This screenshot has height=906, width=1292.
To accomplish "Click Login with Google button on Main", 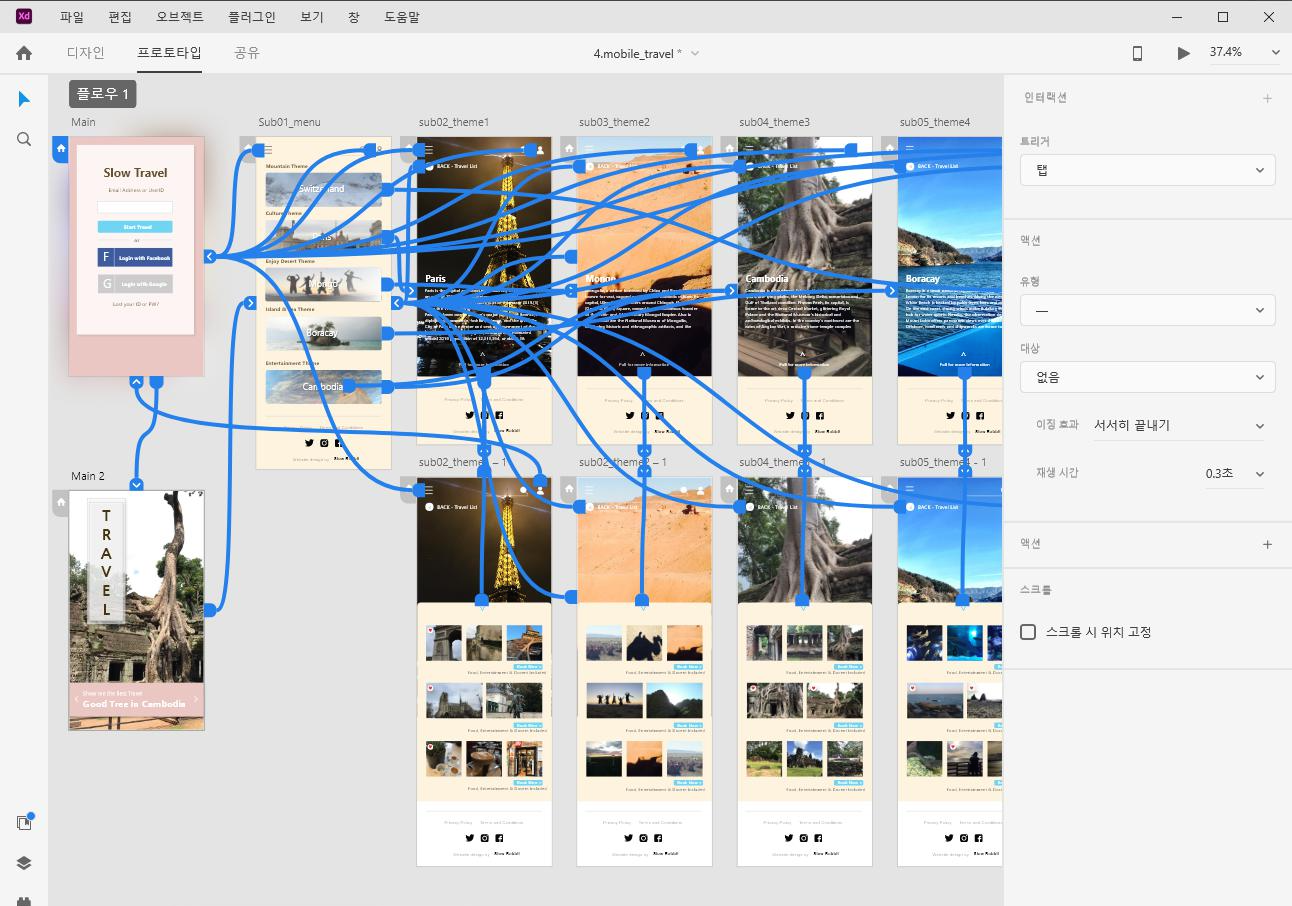I will pos(135,284).
